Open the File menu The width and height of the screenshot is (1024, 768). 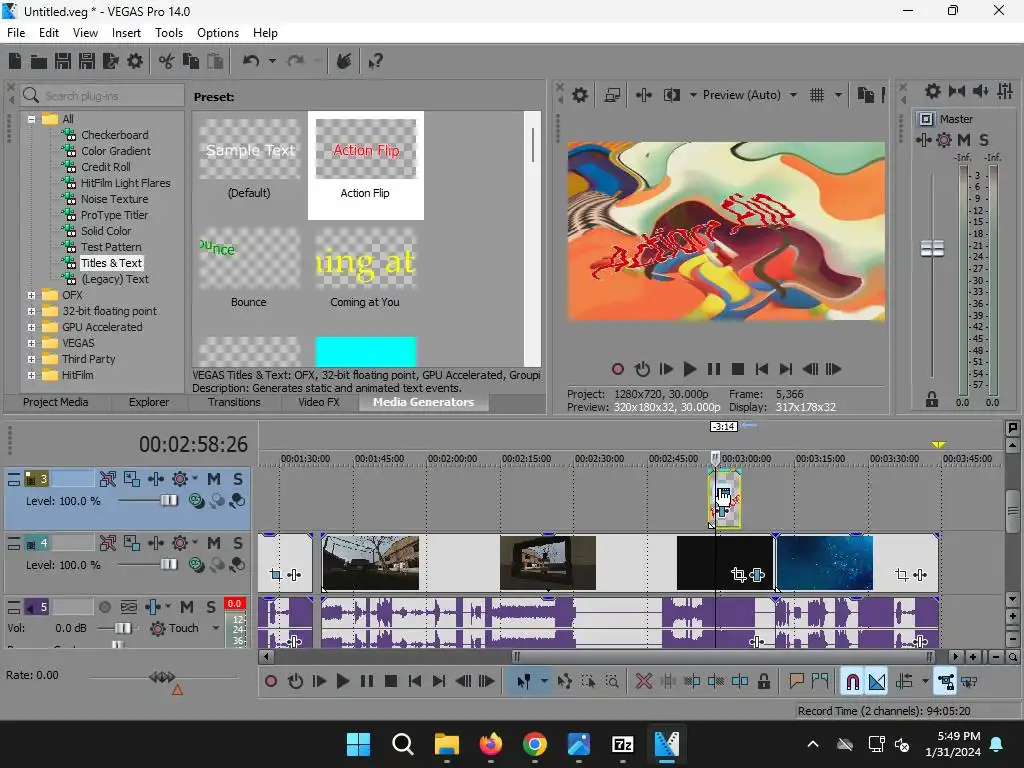16,33
